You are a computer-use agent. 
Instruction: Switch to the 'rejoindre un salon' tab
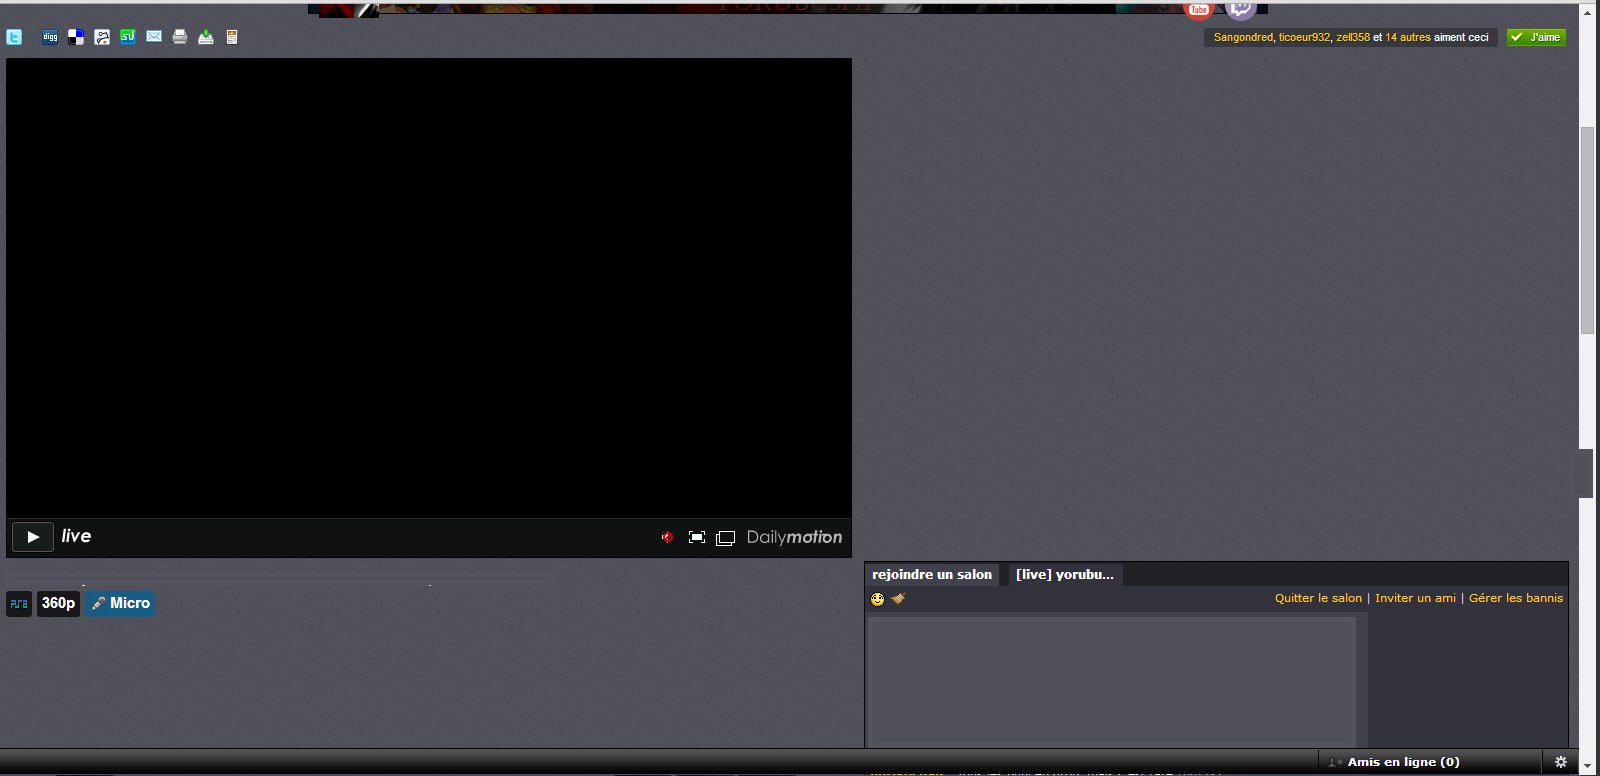[932, 574]
